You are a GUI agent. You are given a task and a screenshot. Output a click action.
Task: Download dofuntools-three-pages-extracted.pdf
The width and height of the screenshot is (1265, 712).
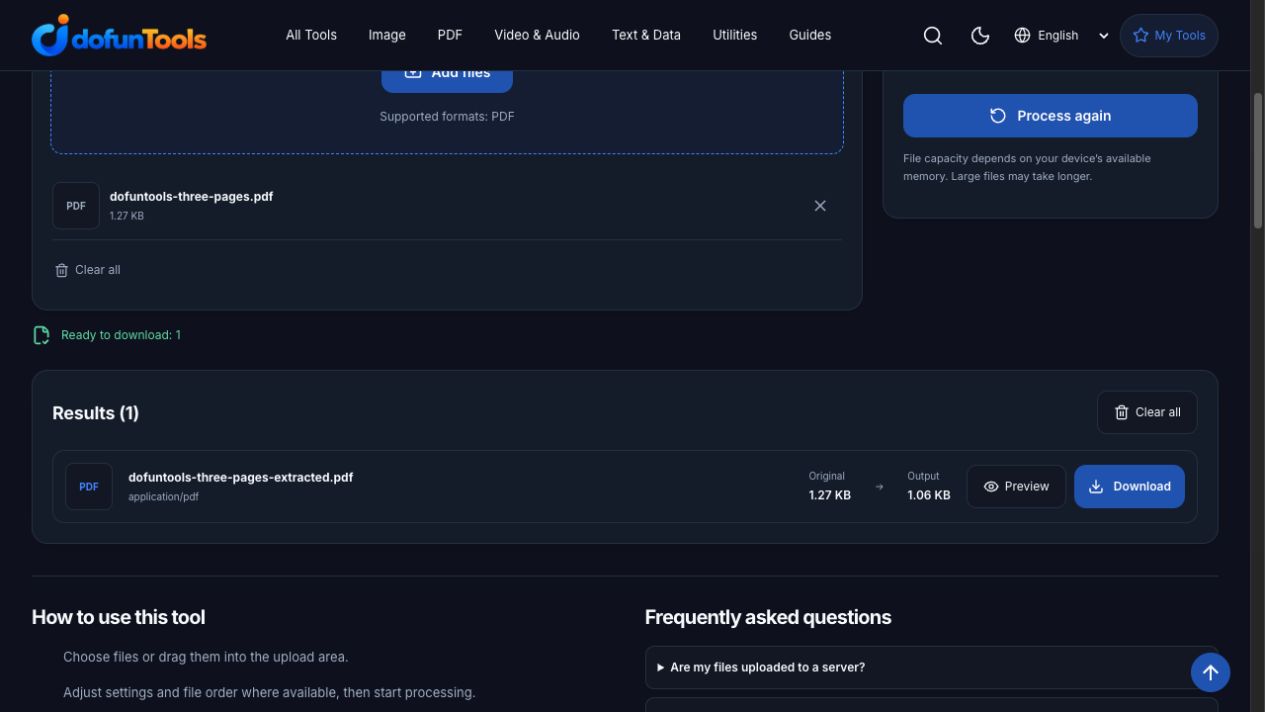pyautogui.click(x=1129, y=487)
